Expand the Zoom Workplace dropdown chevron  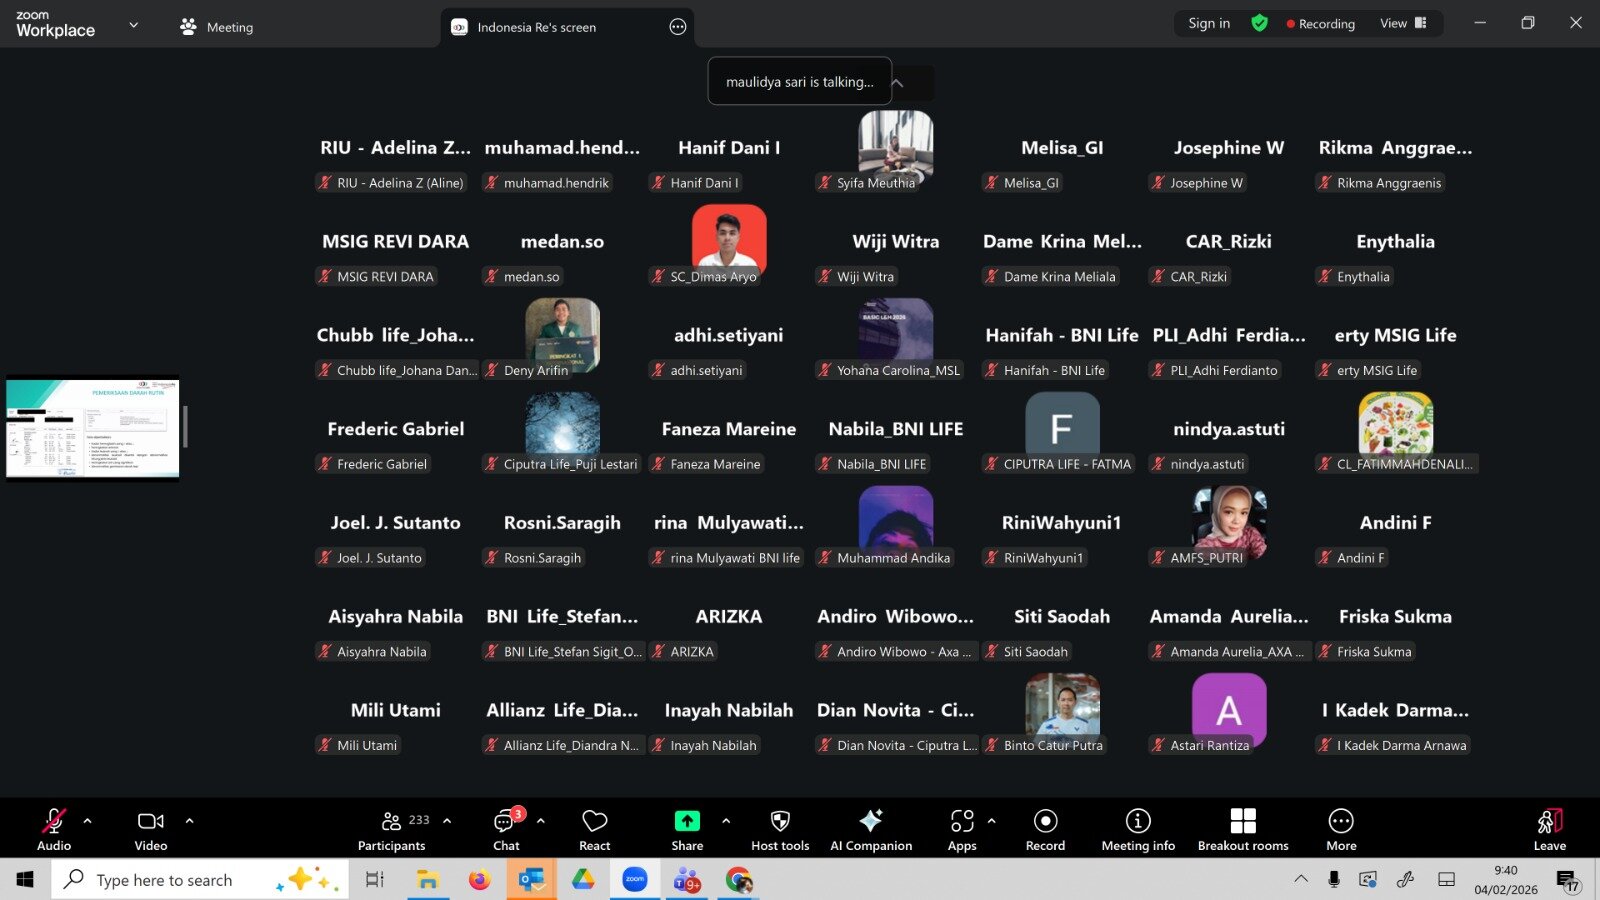tap(134, 25)
